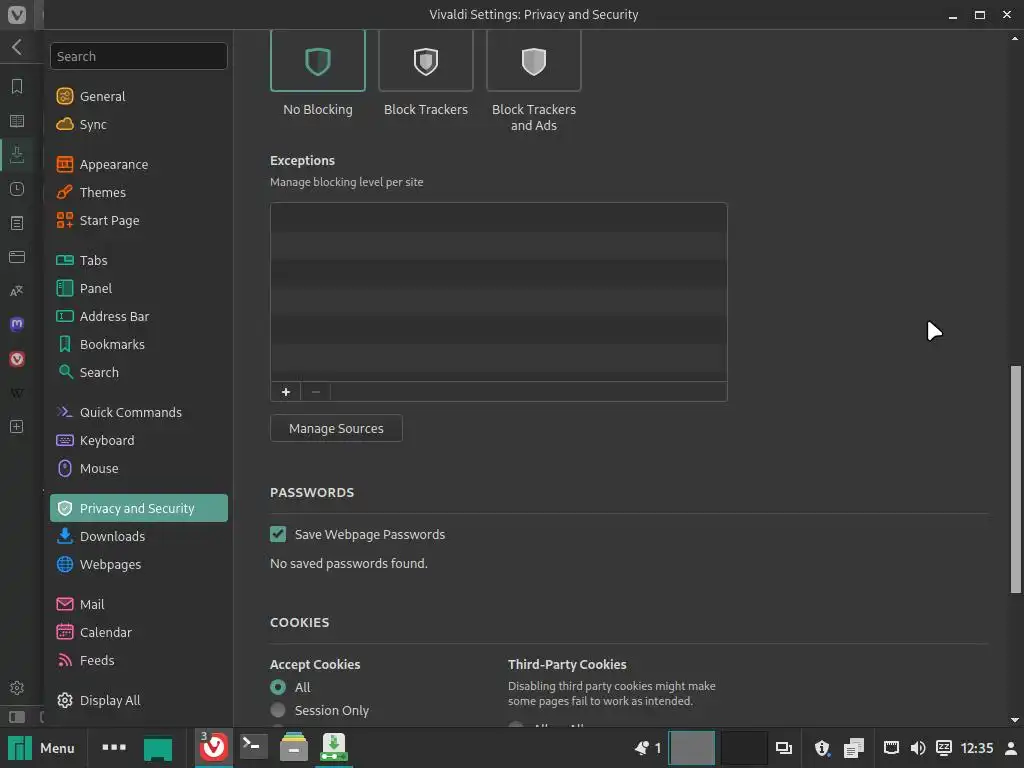The image size is (1024, 768).
Task: Open General settings category
Action: tap(138, 96)
